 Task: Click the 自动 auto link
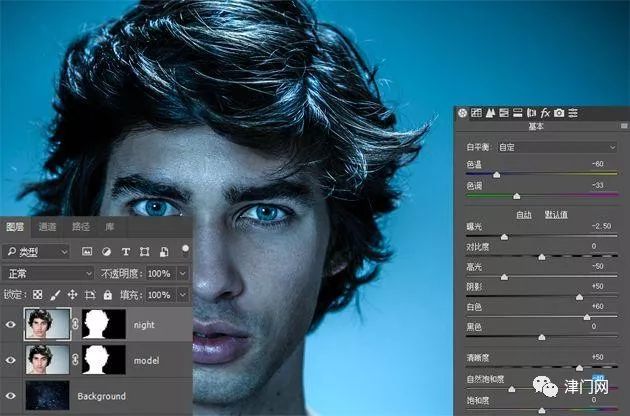[523, 214]
